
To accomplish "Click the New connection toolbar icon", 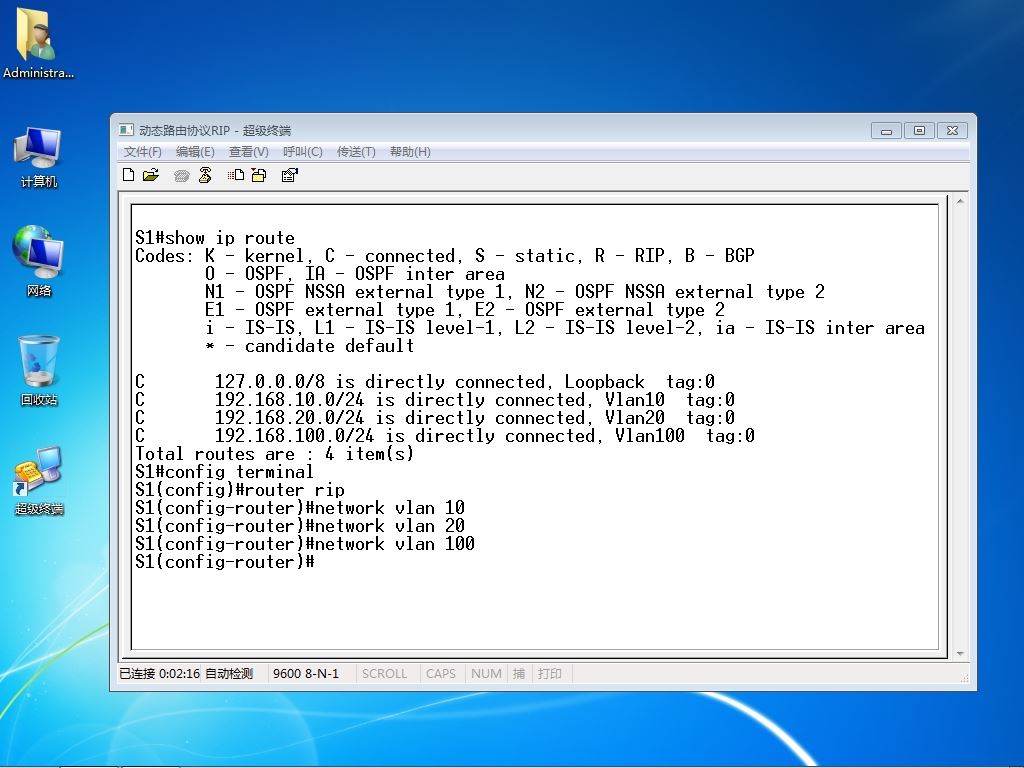I will [129, 175].
